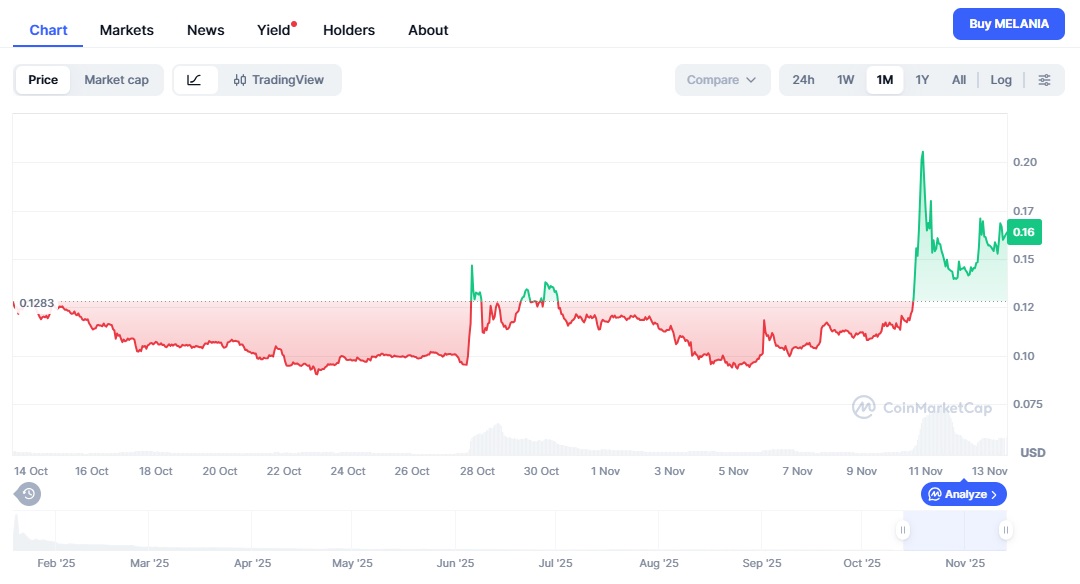Click 11 Nov date on x-axis
The width and height of the screenshot is (1080, 584).
pyautogui.click(x=925, y=471)
